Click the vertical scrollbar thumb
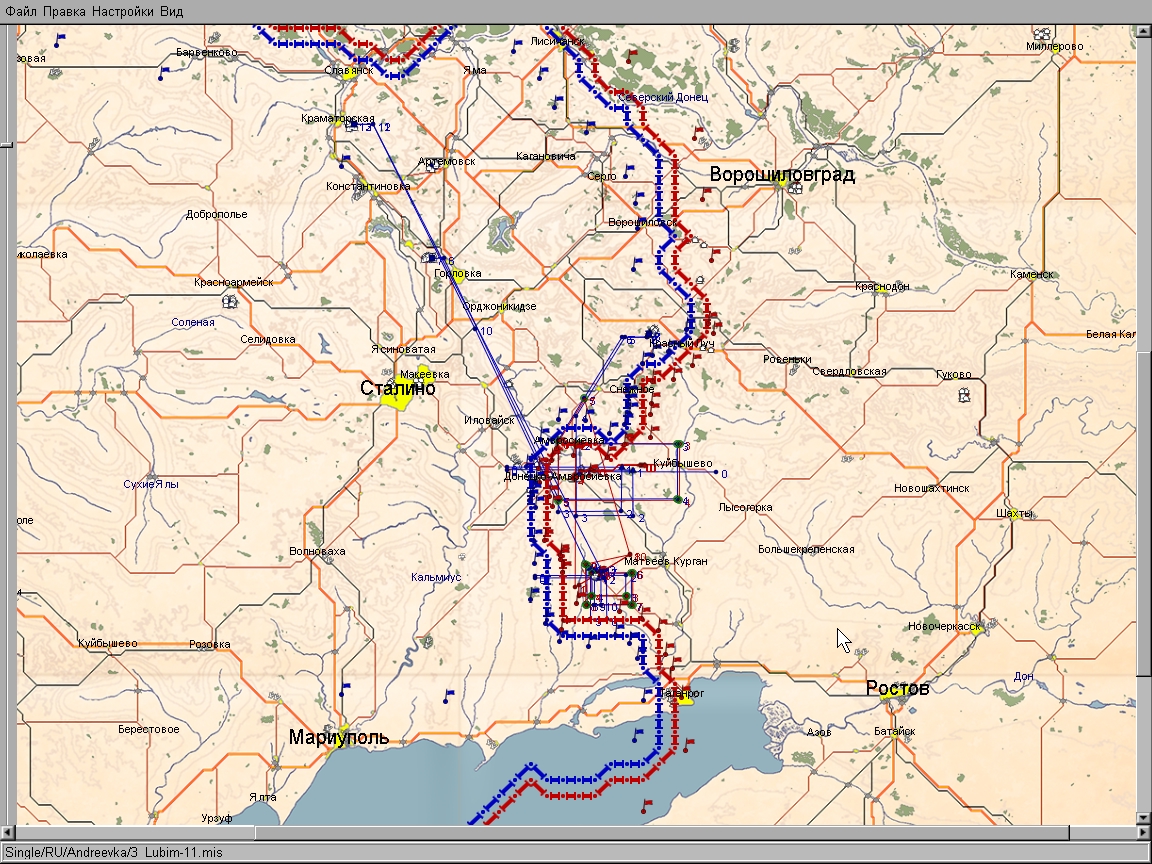Screen dimensions: 1152x864 tap(1144, 516)
